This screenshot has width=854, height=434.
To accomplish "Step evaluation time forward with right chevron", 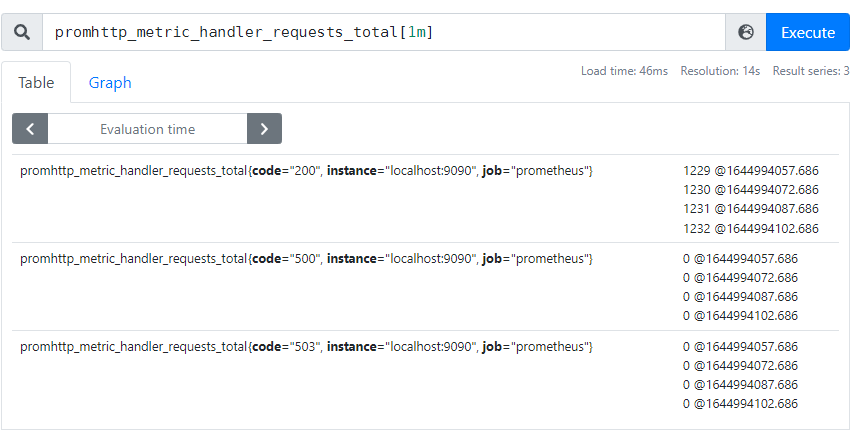I will [264, 129].
